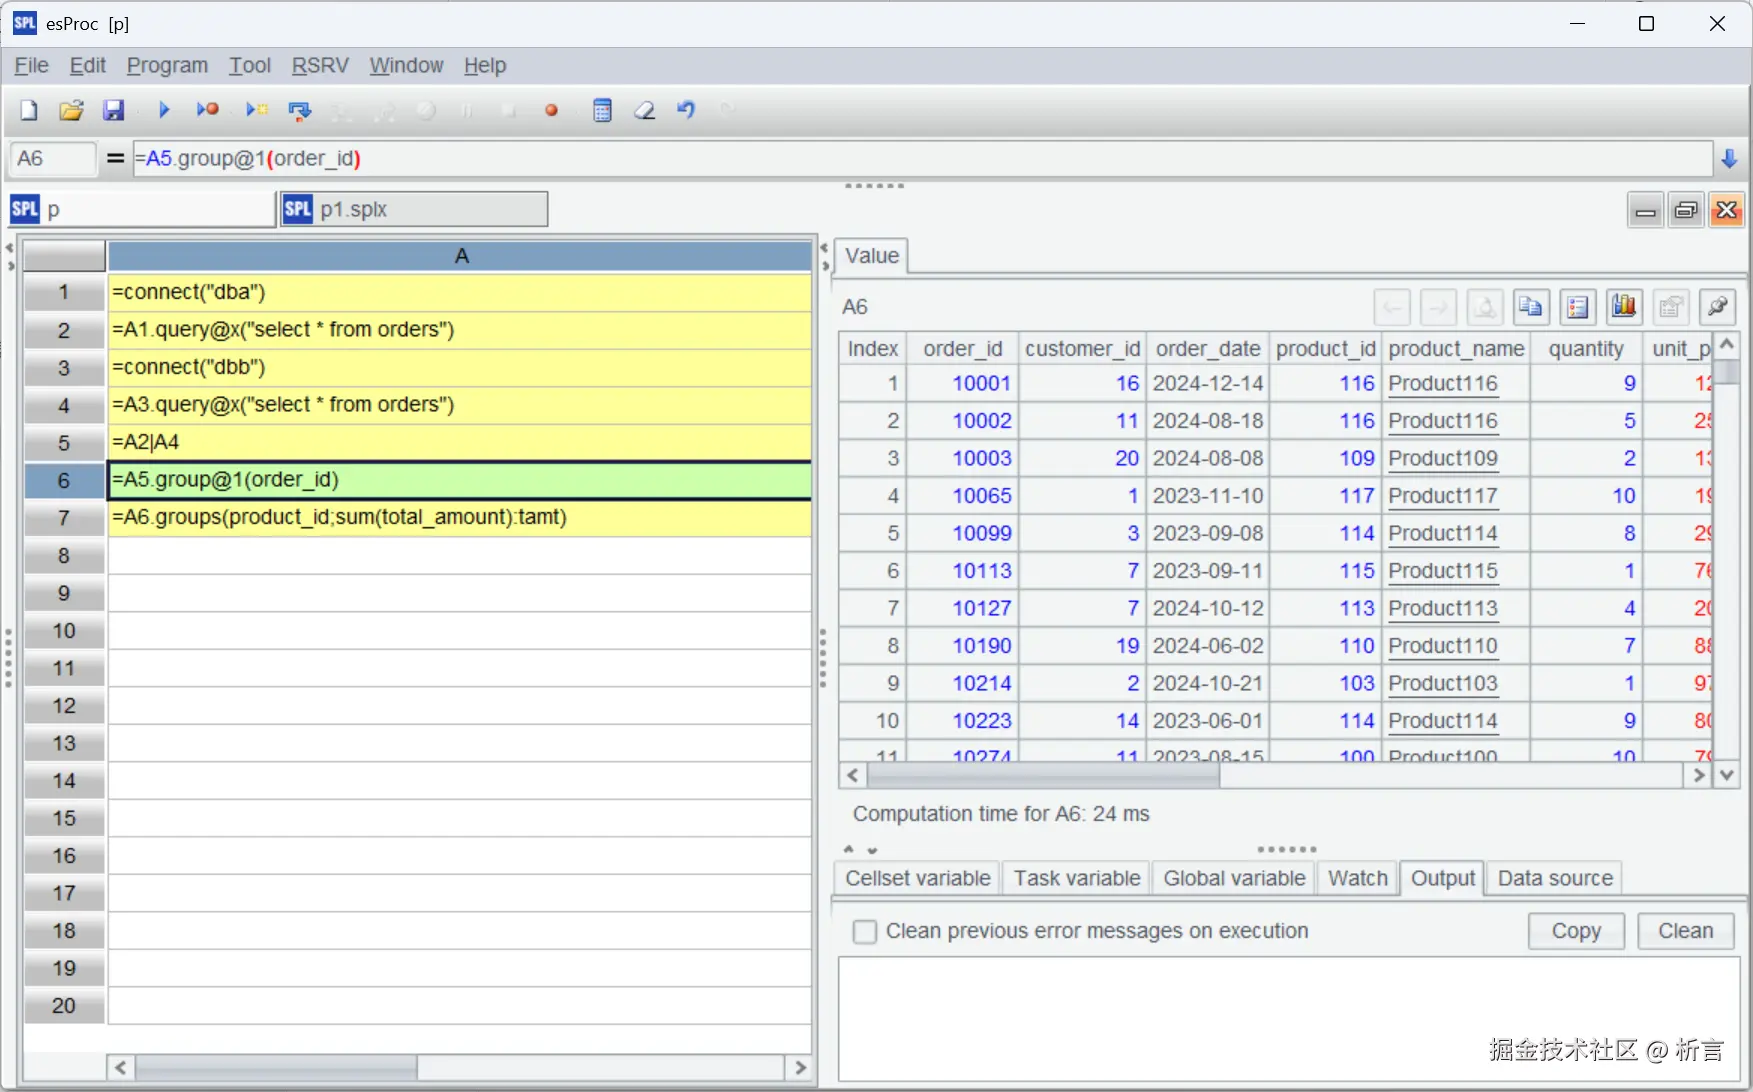Click the Clean button in Output panel
Image resolution: width=1753 pixels, height=1092 pixels.
tap(1686, 931)
